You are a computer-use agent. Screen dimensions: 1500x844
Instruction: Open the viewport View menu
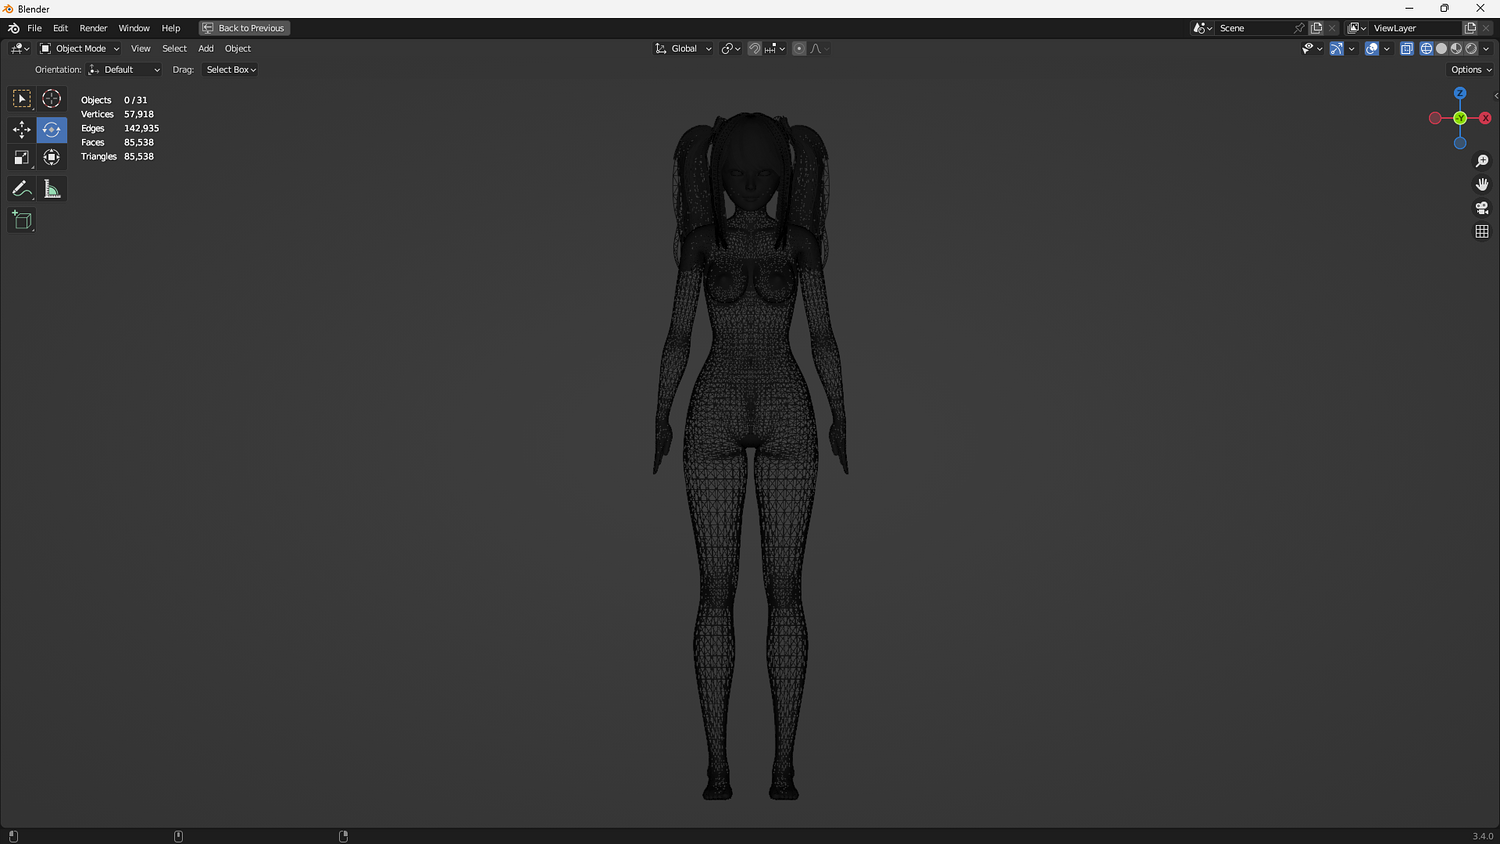[x=141, y=48]
